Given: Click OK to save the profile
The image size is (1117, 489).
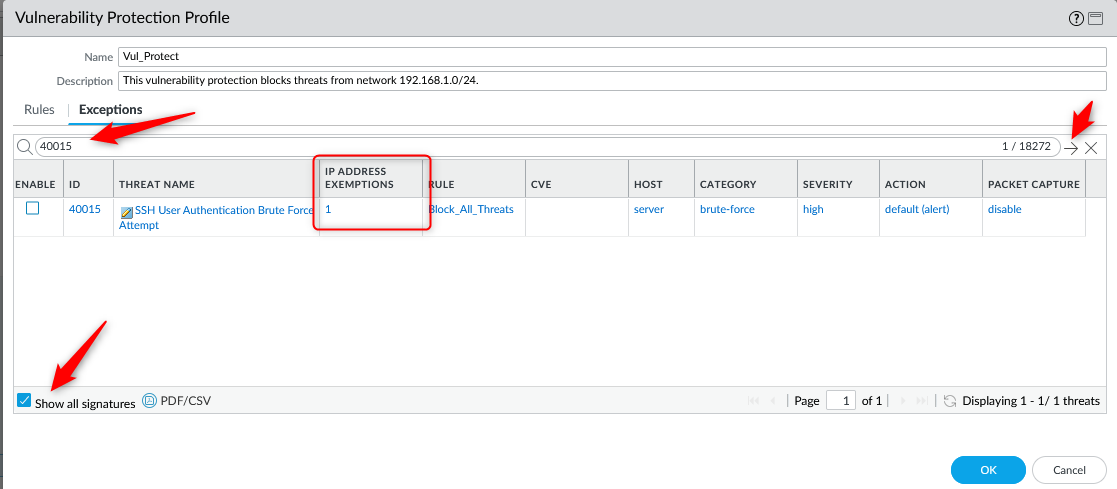Looking at the screenshot, I should [x=987, y=470].
